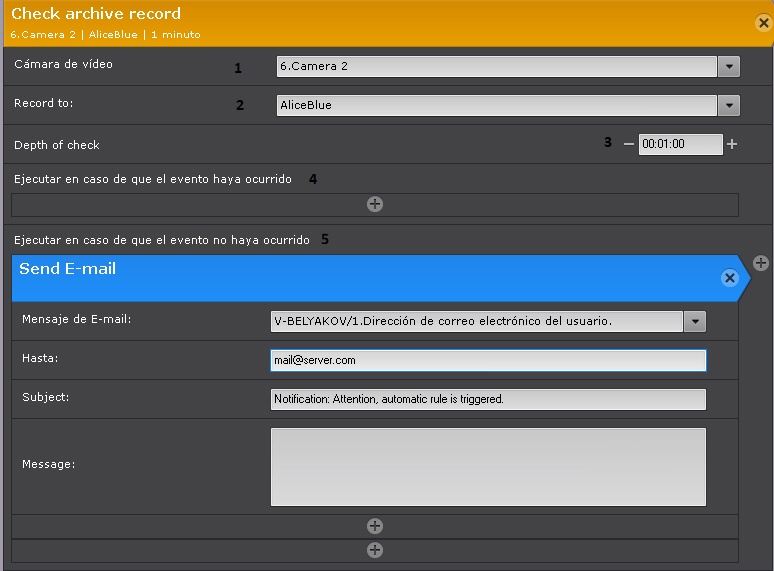Expand the Record to AliceBlue dropdown
Viewport: 774px width, 571px height.
(729, 105)
